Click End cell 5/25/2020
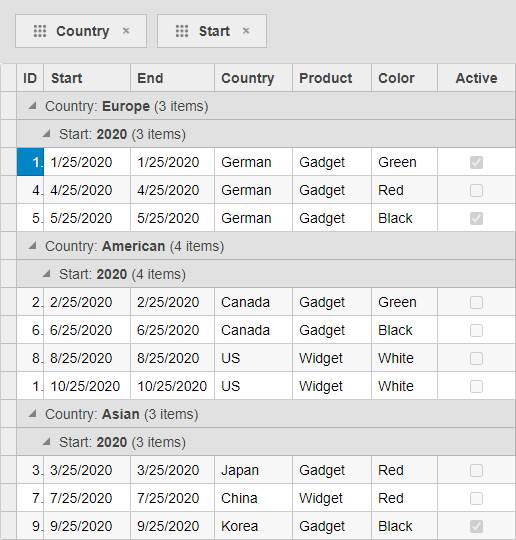Viewport: 516px width, 540px height. pos(173,218)
